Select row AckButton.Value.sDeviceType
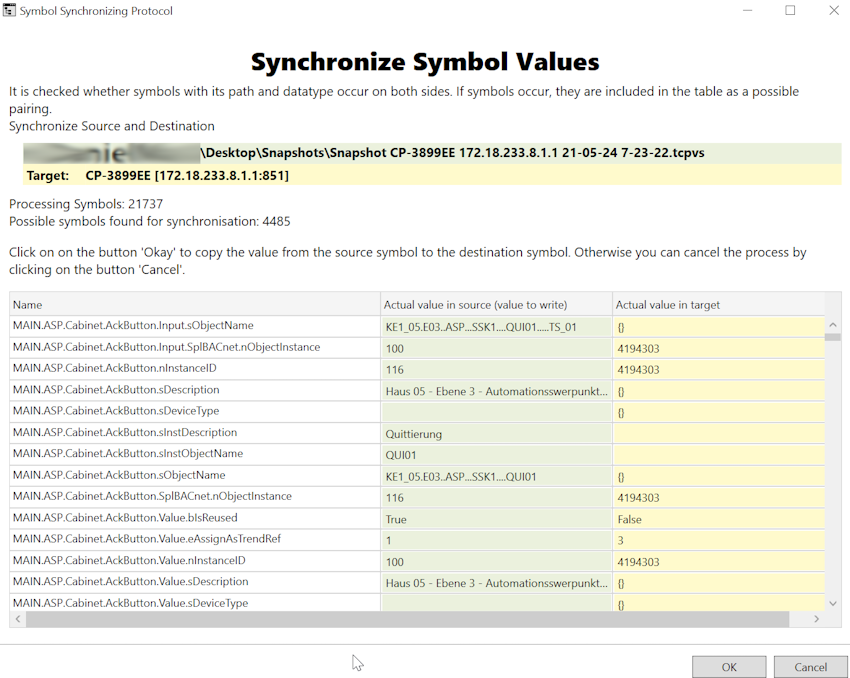The image size is (850, 678). point(417,603)
